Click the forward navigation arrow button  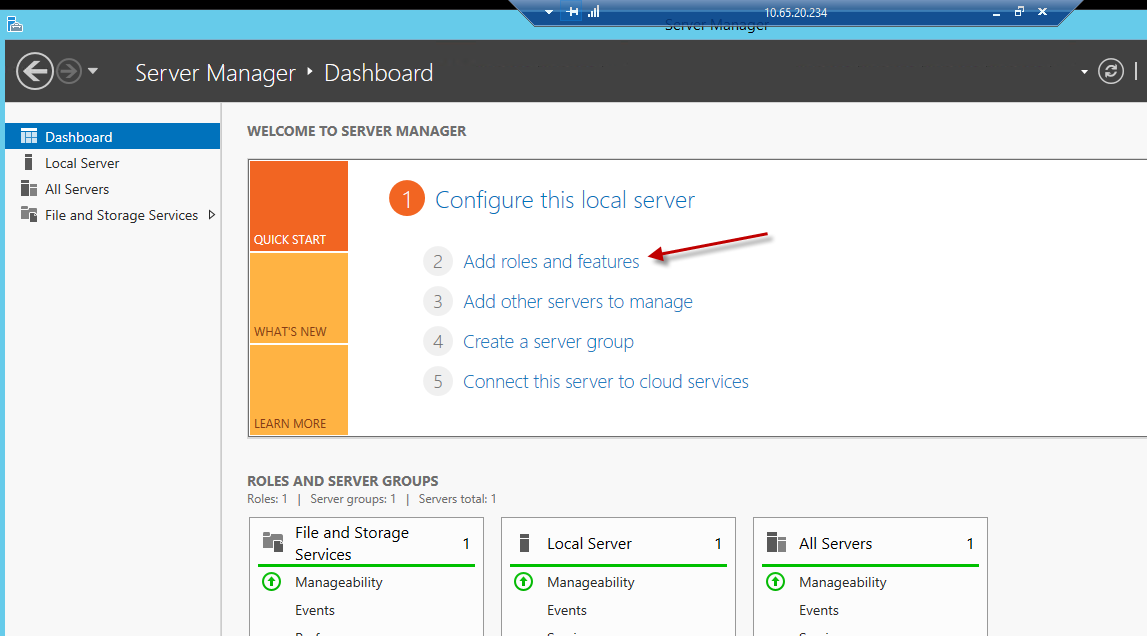tap(69, 72)
